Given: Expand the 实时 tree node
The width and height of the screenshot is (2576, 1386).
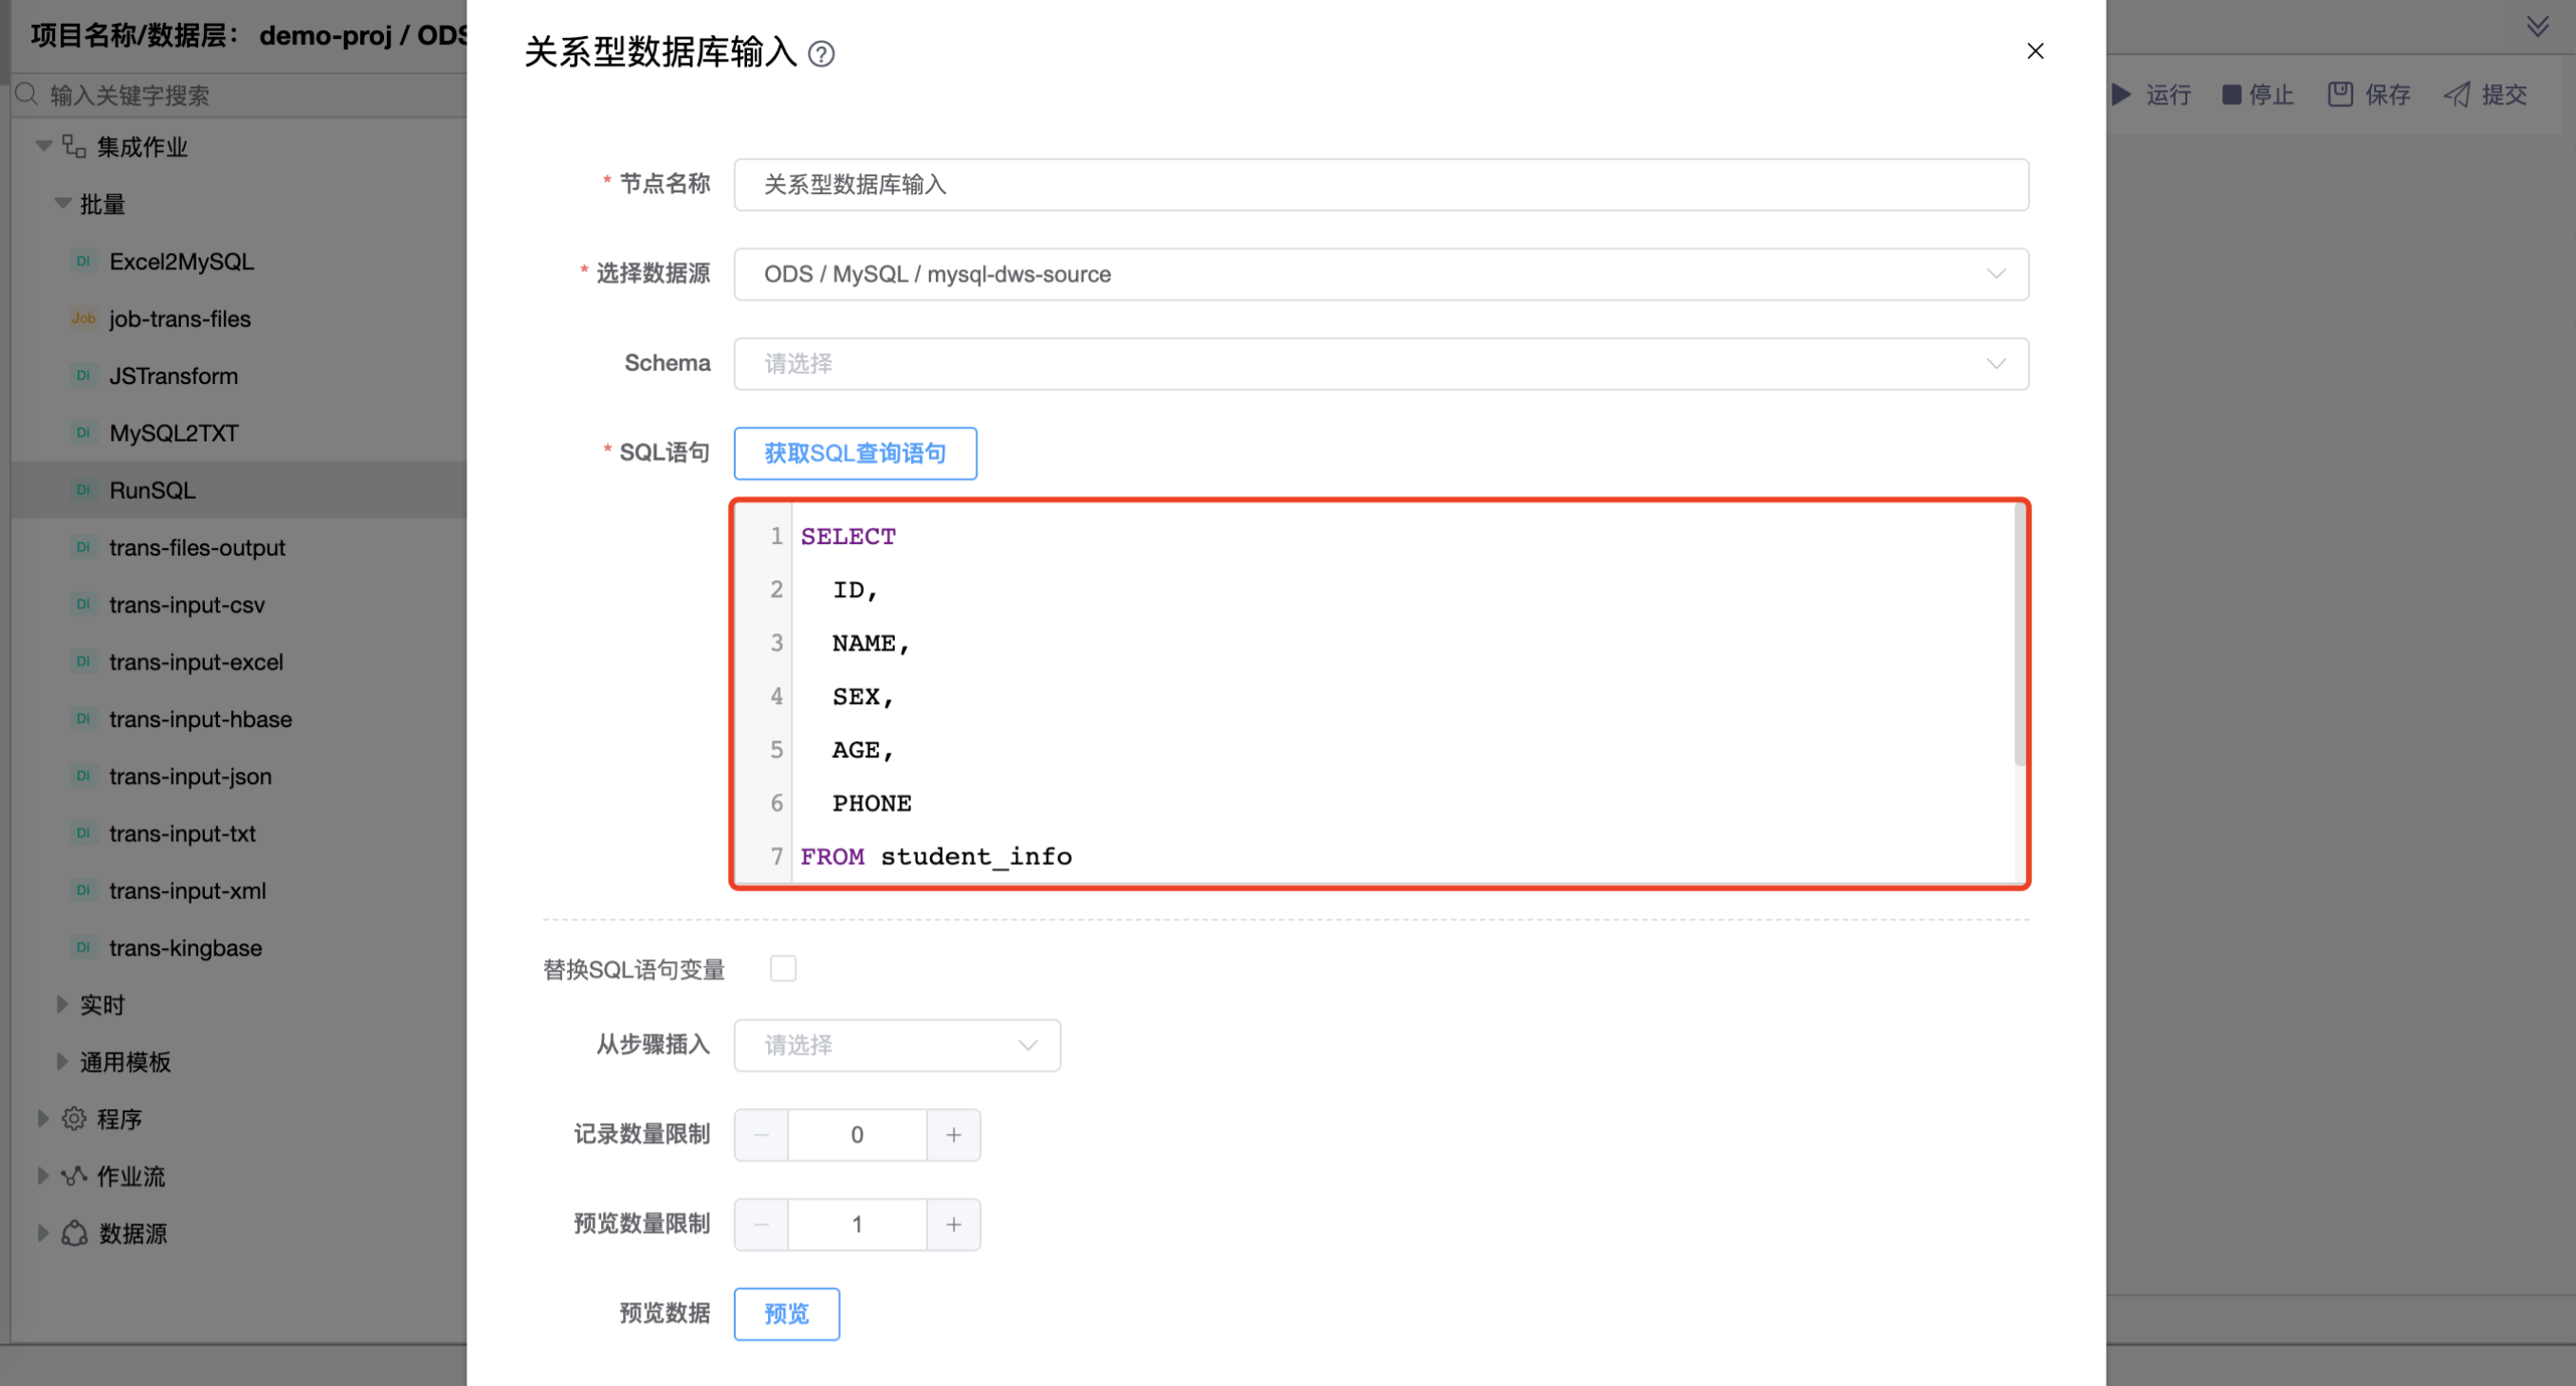Looking at the screenshot, I should pos(62,1004).
